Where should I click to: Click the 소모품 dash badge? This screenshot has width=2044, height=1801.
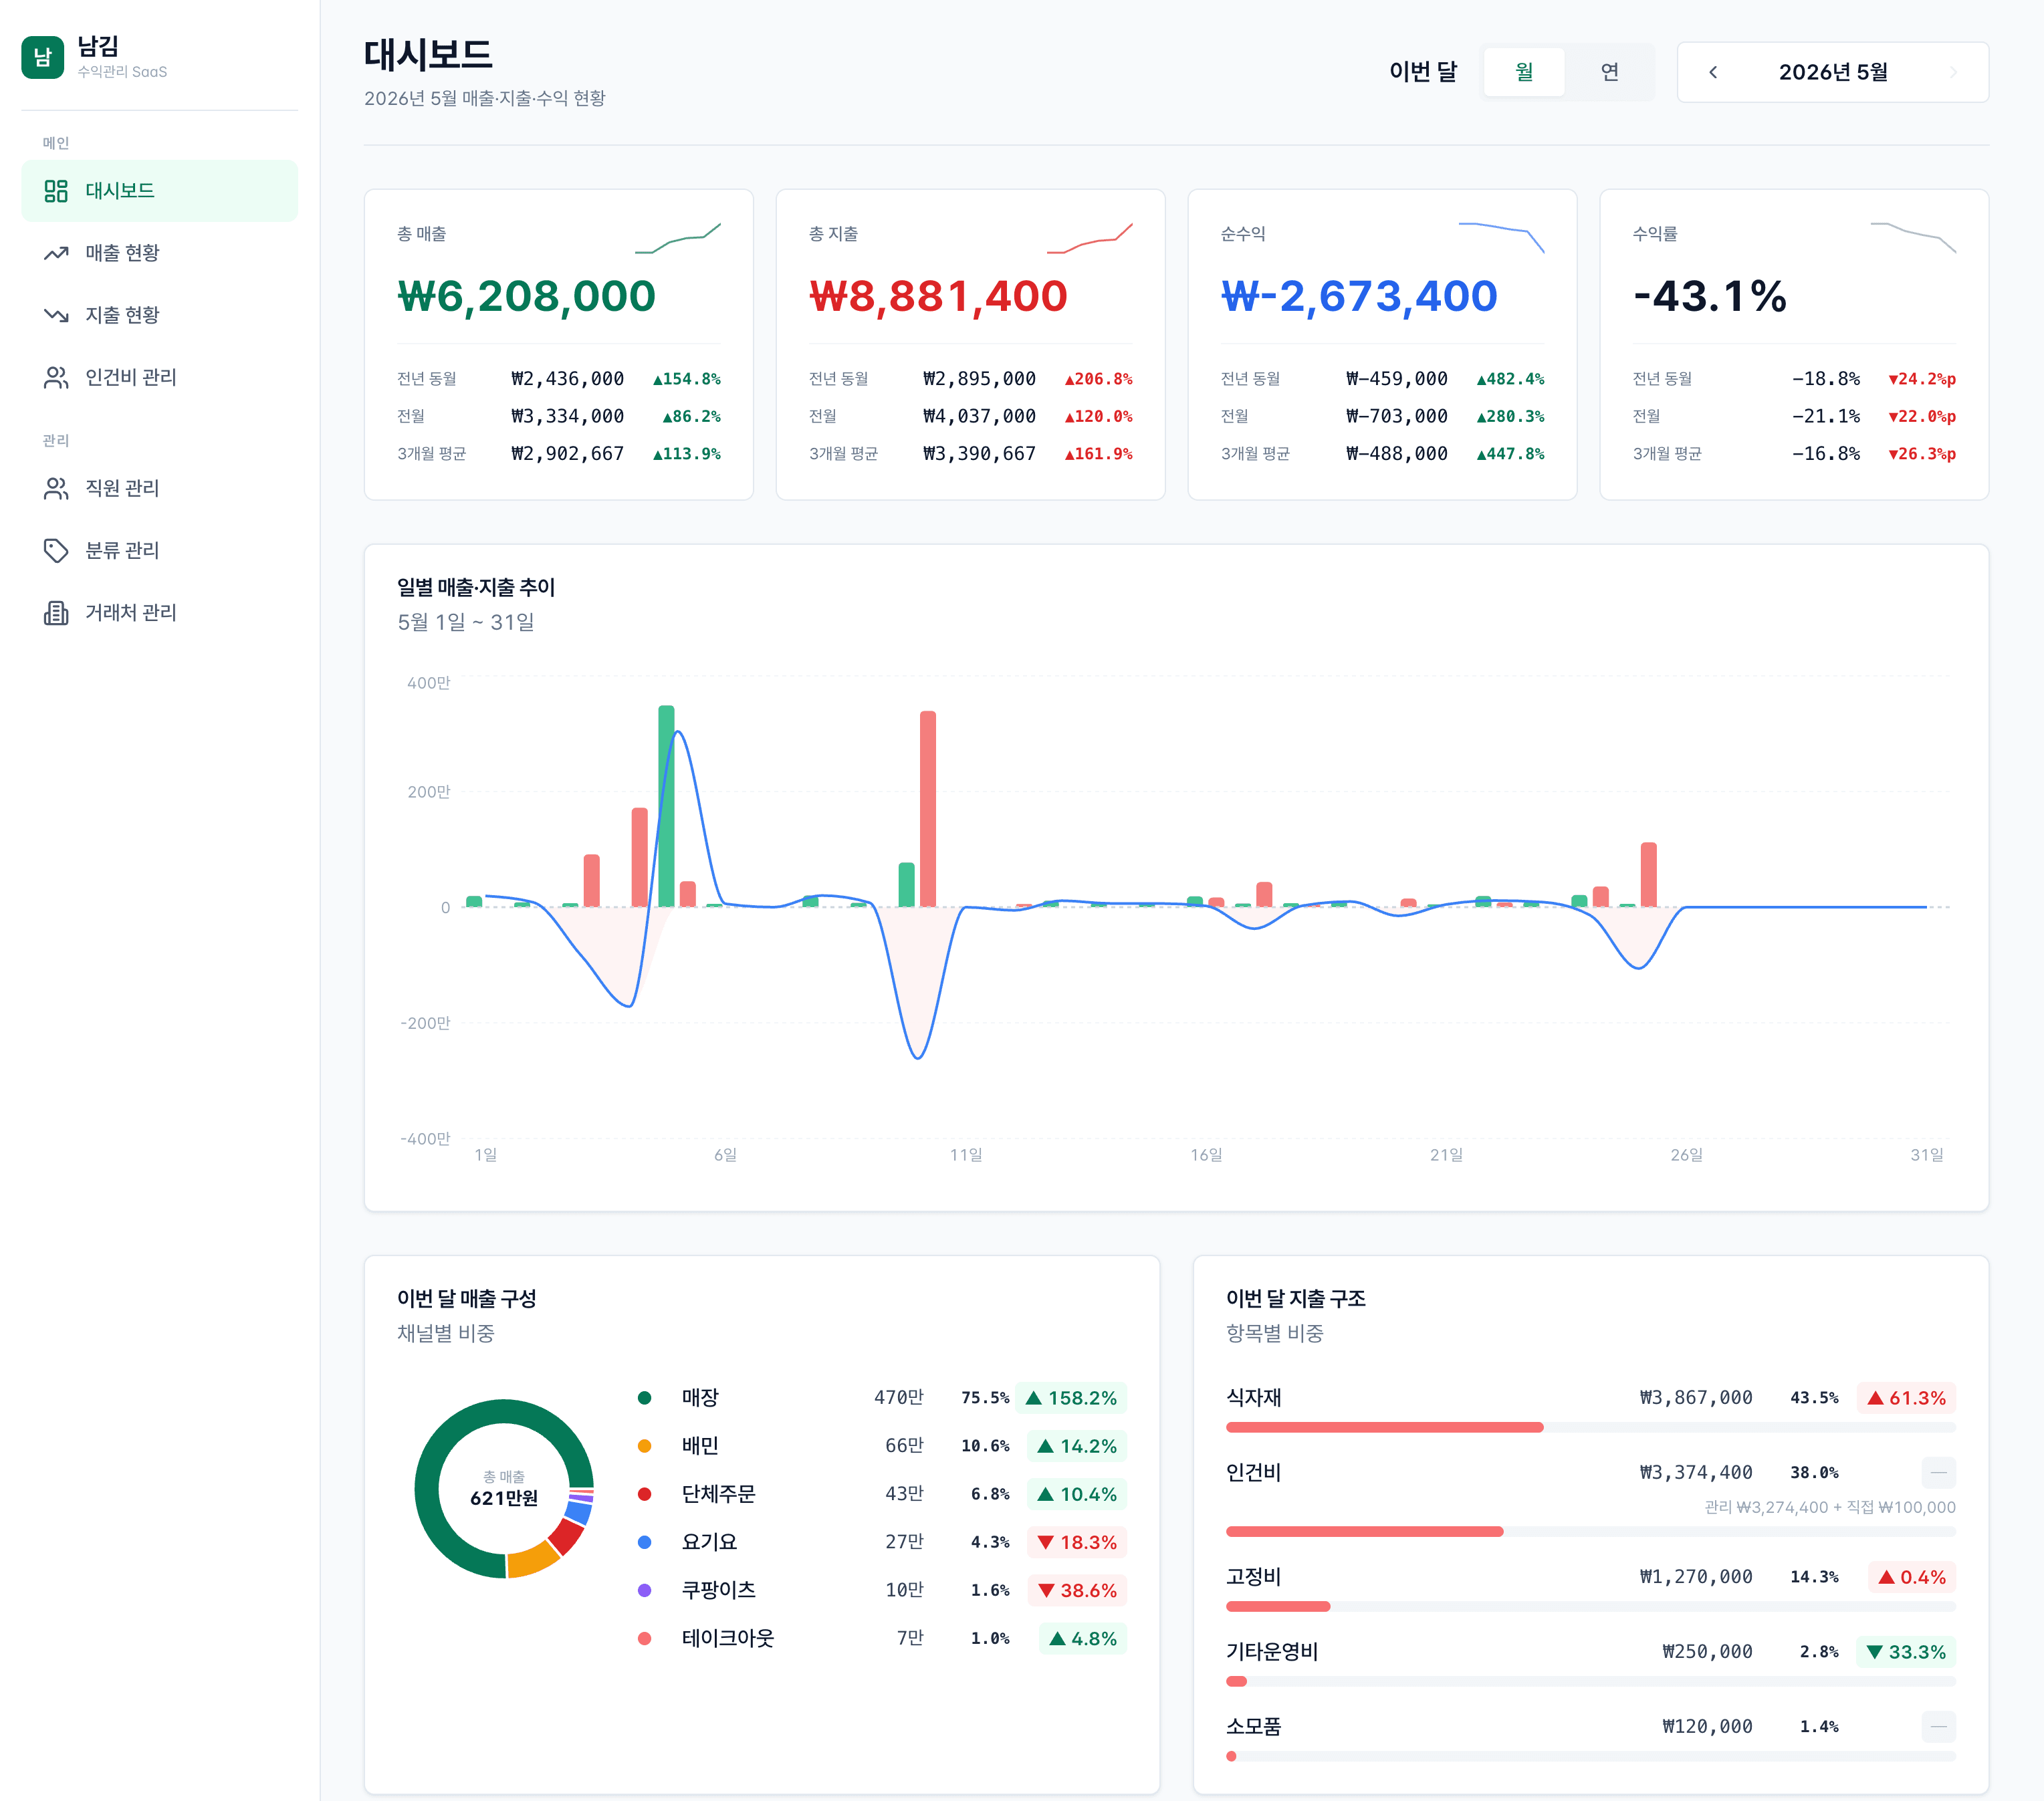[1938, 1726]
